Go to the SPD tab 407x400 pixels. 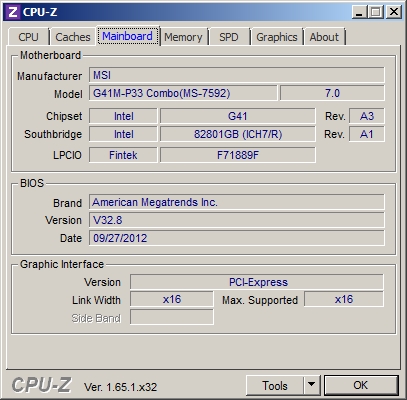(x=229, y=37)
